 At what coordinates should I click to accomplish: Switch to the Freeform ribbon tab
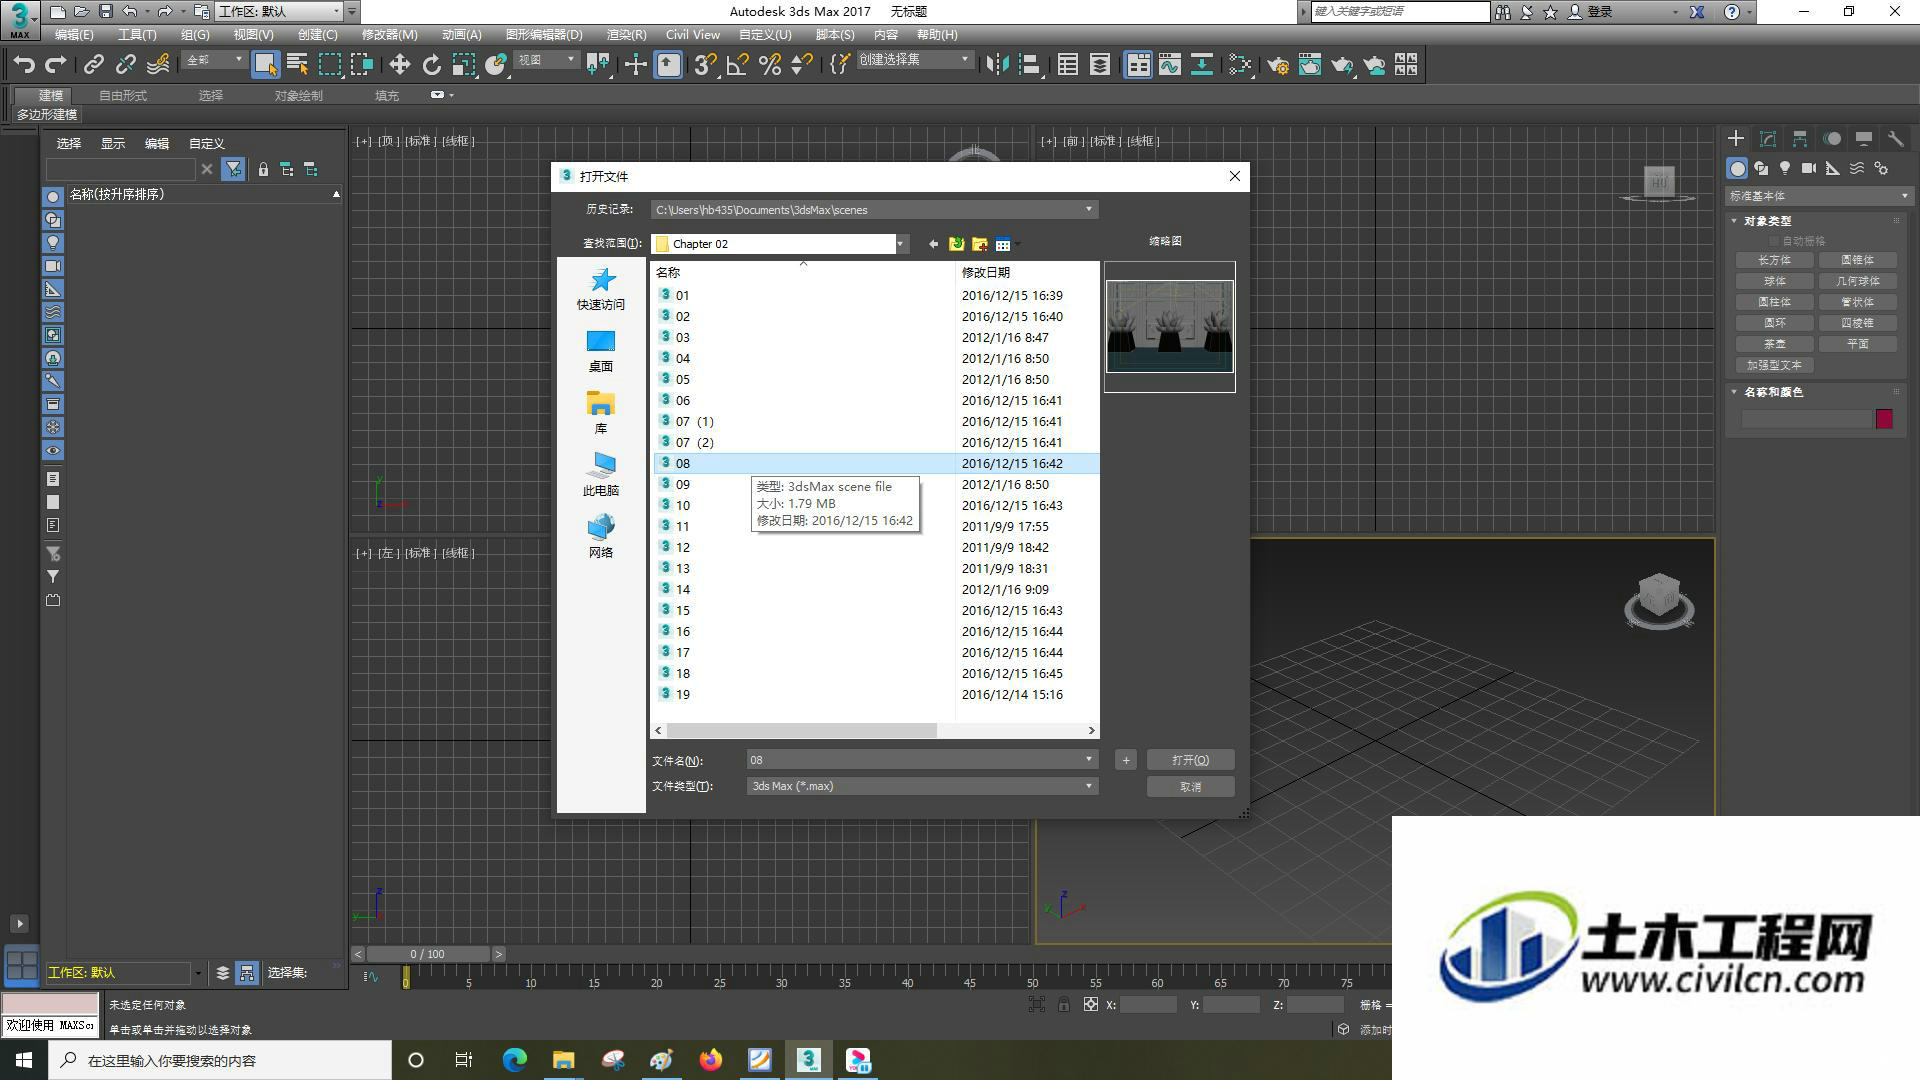[123, 96]
